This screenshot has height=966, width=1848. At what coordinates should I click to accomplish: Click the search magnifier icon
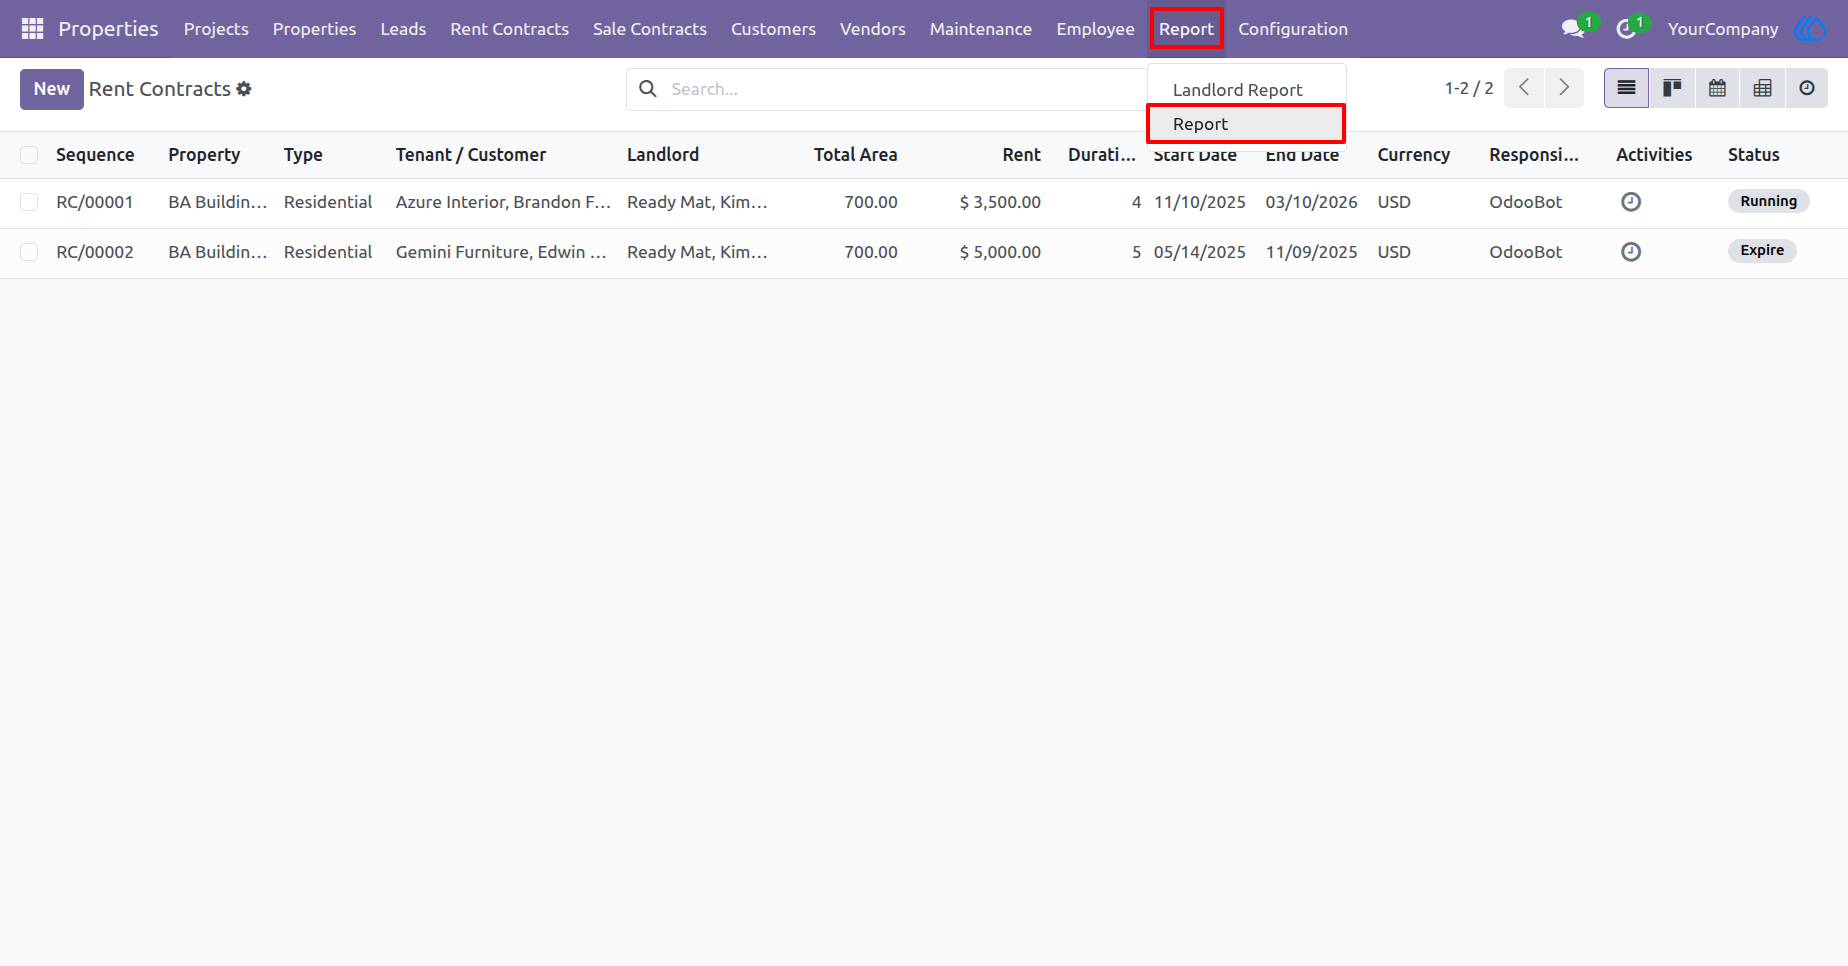pyautogui.click(x=648, y=89)
